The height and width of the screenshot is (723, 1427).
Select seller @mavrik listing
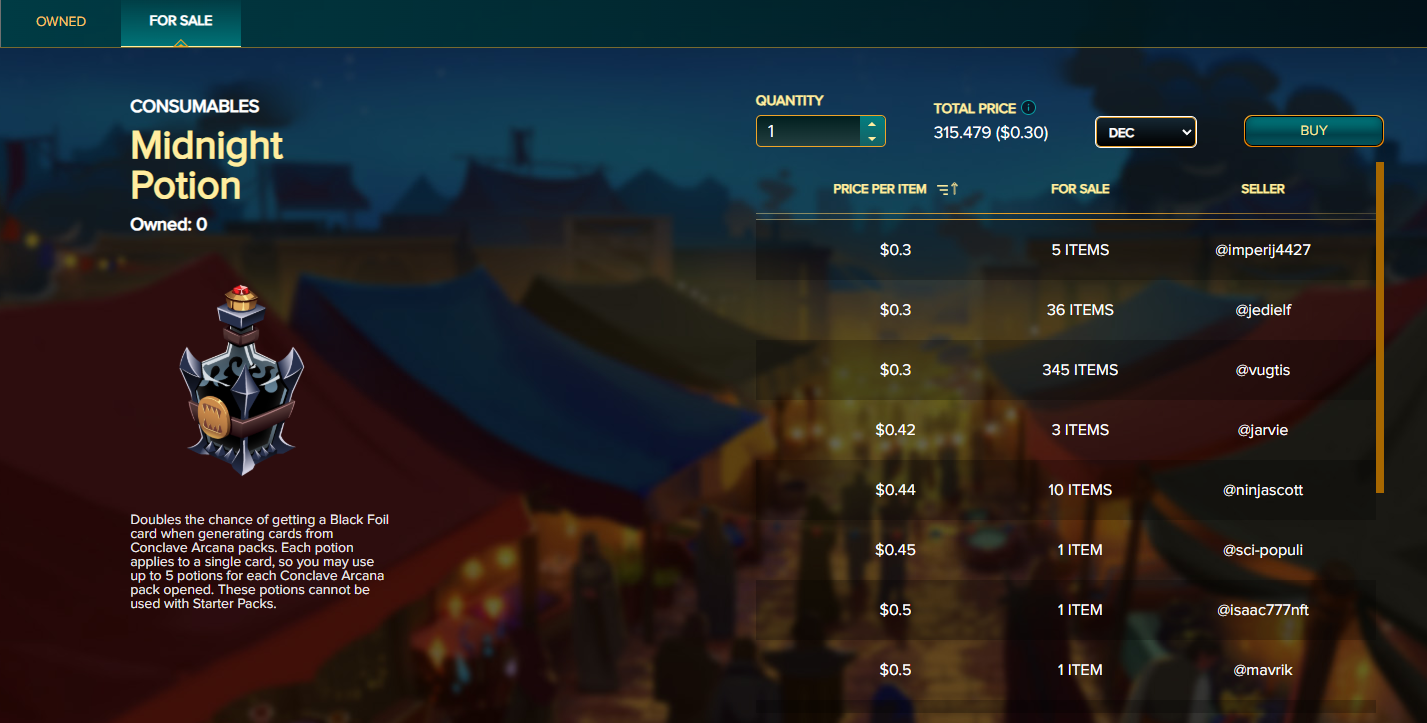tap(1066, 670)
